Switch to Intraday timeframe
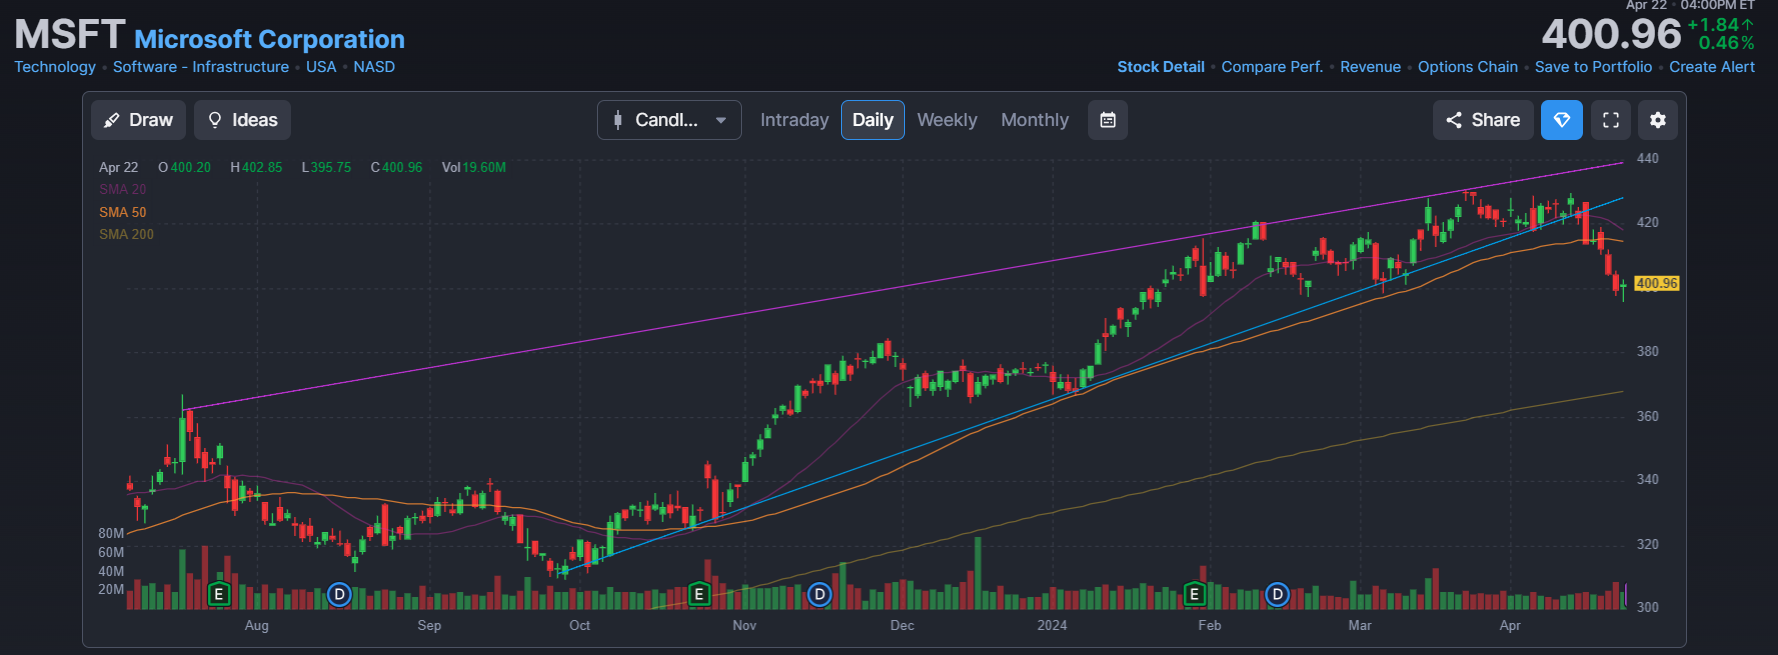1778x655 pixels. pos(794,120)
